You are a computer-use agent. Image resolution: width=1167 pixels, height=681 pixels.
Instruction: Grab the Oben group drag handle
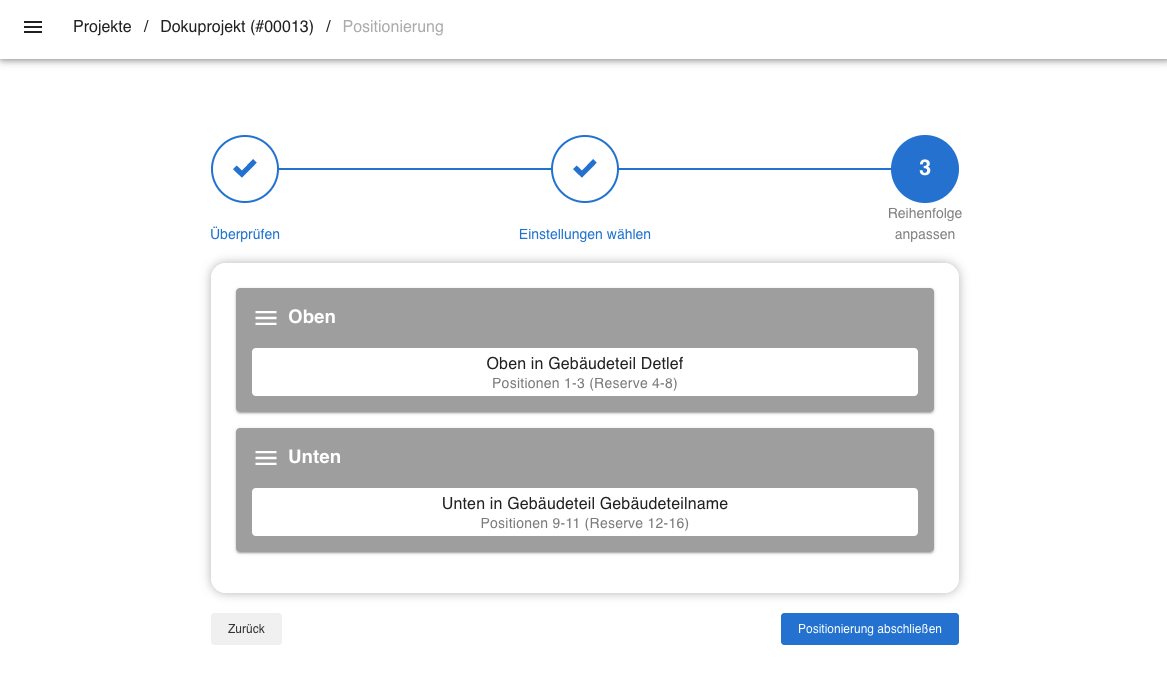tap(266, 317)
